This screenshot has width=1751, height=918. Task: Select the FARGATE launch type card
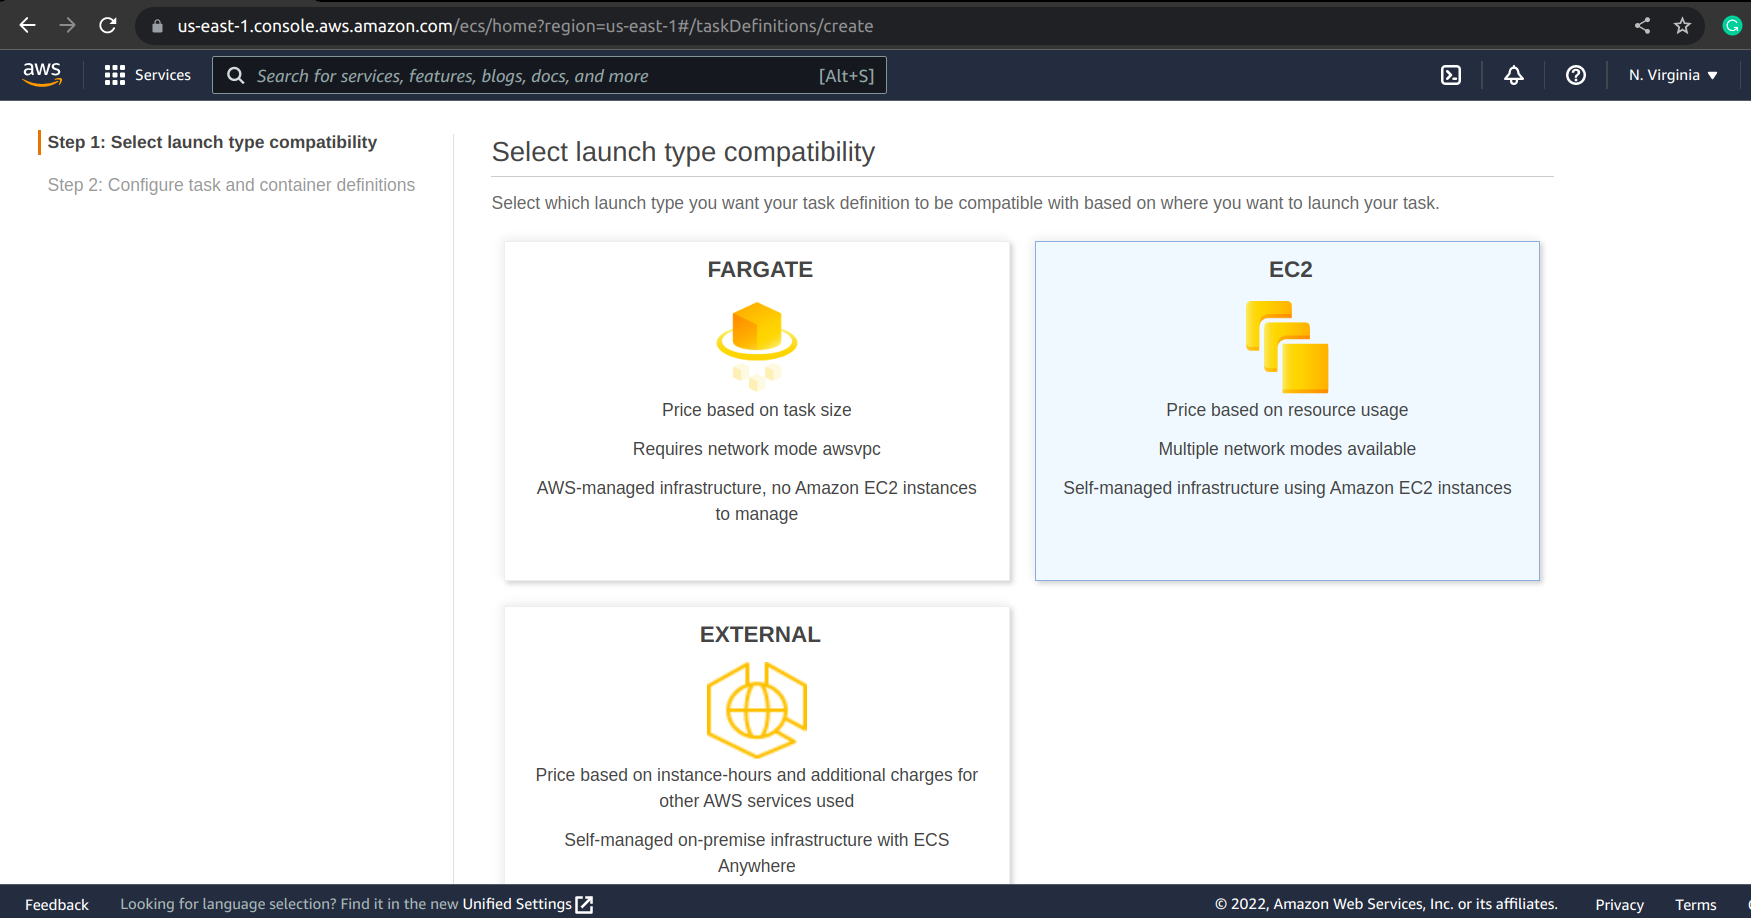pos(757,410)
